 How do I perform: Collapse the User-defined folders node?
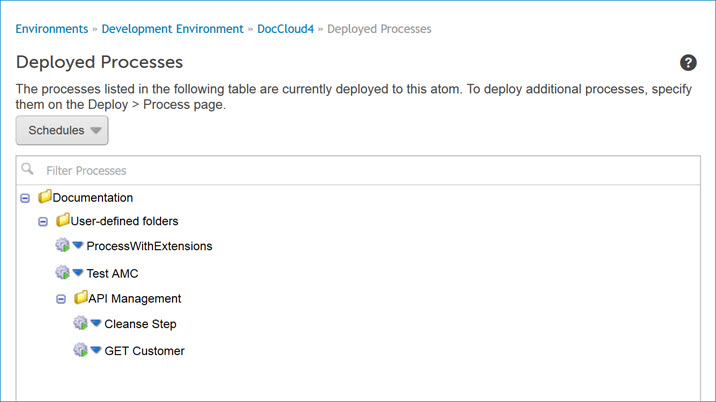[43, 222]
